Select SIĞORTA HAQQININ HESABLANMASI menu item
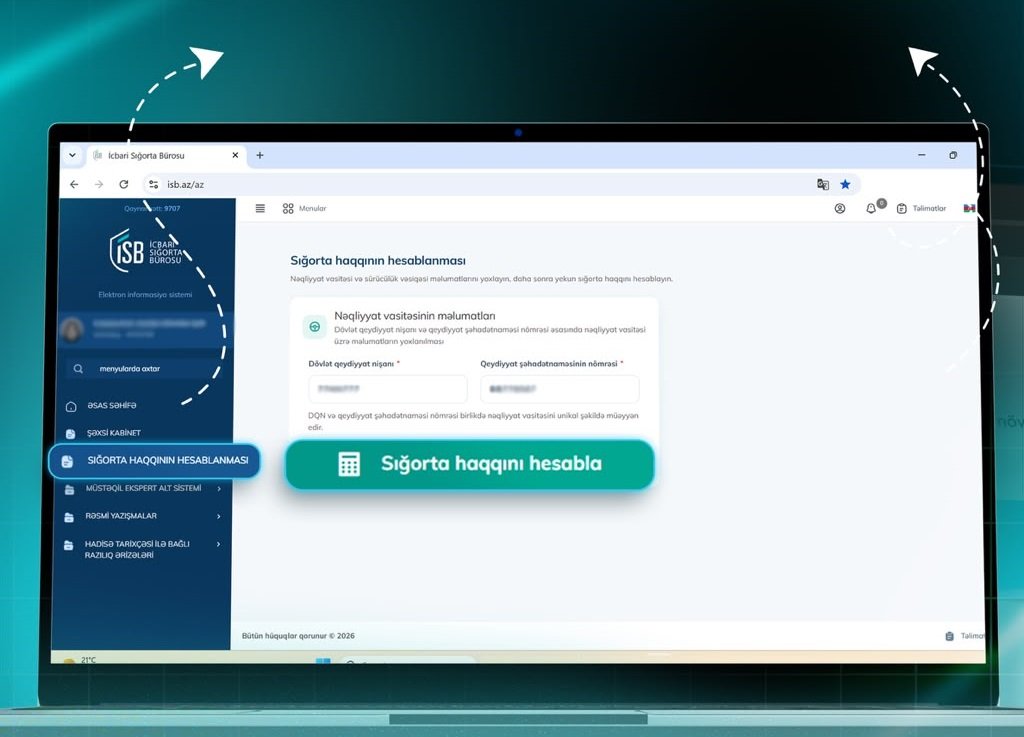Viewport: 1024px width, 737px height. [154, 461]
